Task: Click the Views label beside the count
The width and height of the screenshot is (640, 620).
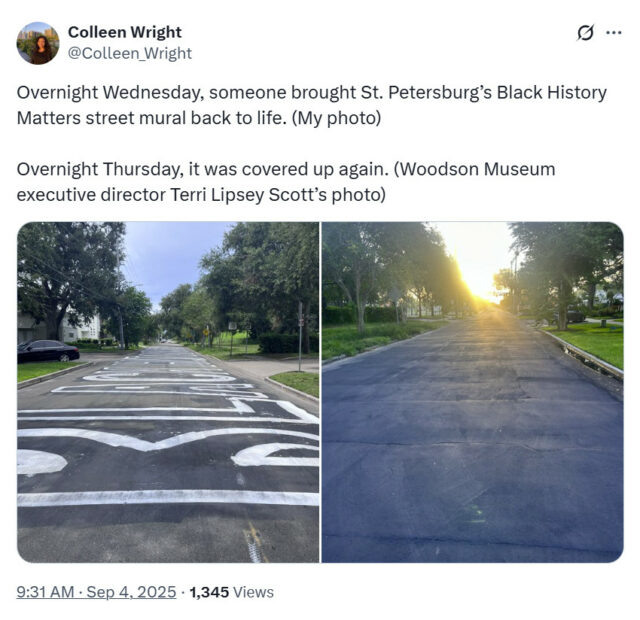Action: coord(253,592)
